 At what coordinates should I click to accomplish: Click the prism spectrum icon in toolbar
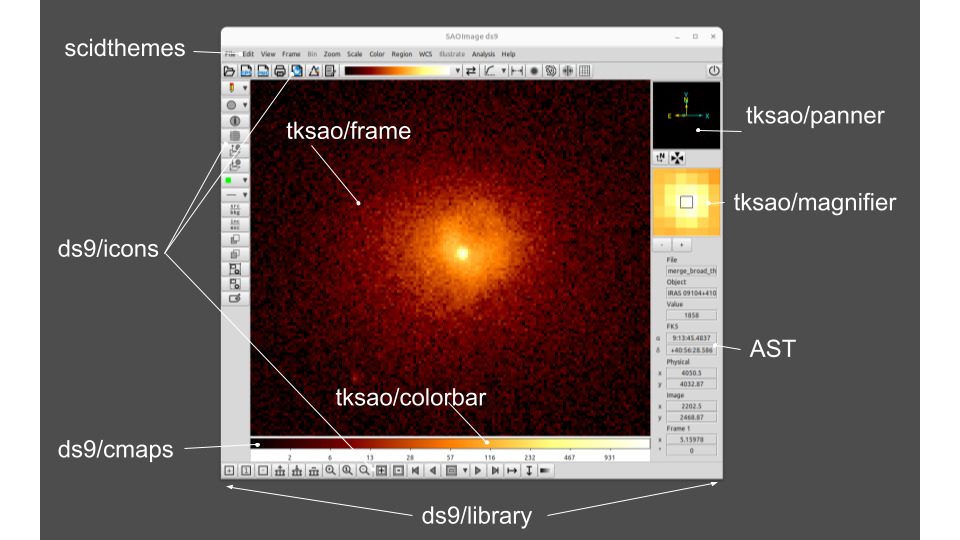click(313, 71)
